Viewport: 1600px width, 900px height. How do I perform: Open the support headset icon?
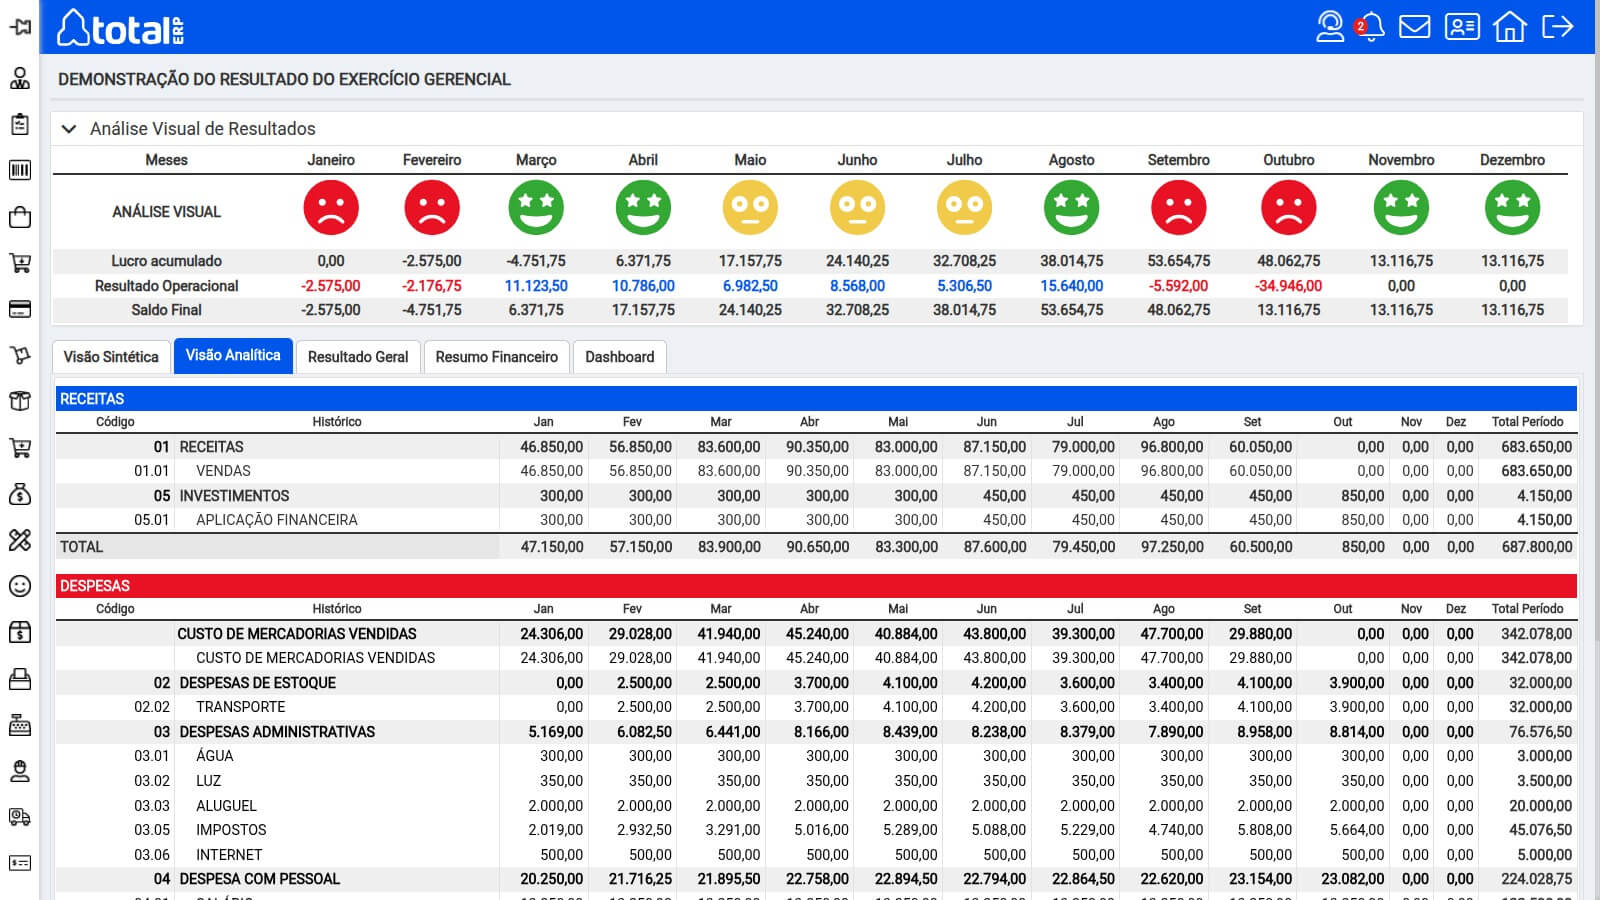(x=1329, y=27)
